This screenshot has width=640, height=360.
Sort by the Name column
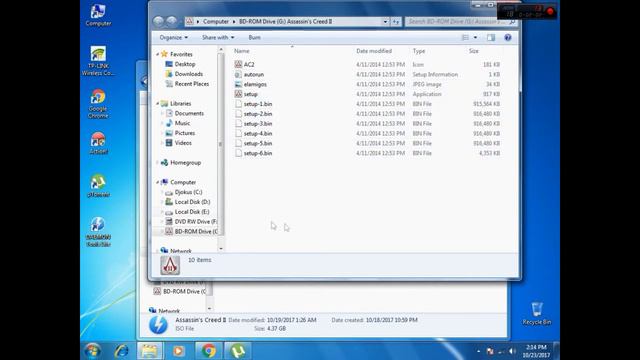[242, 51]
